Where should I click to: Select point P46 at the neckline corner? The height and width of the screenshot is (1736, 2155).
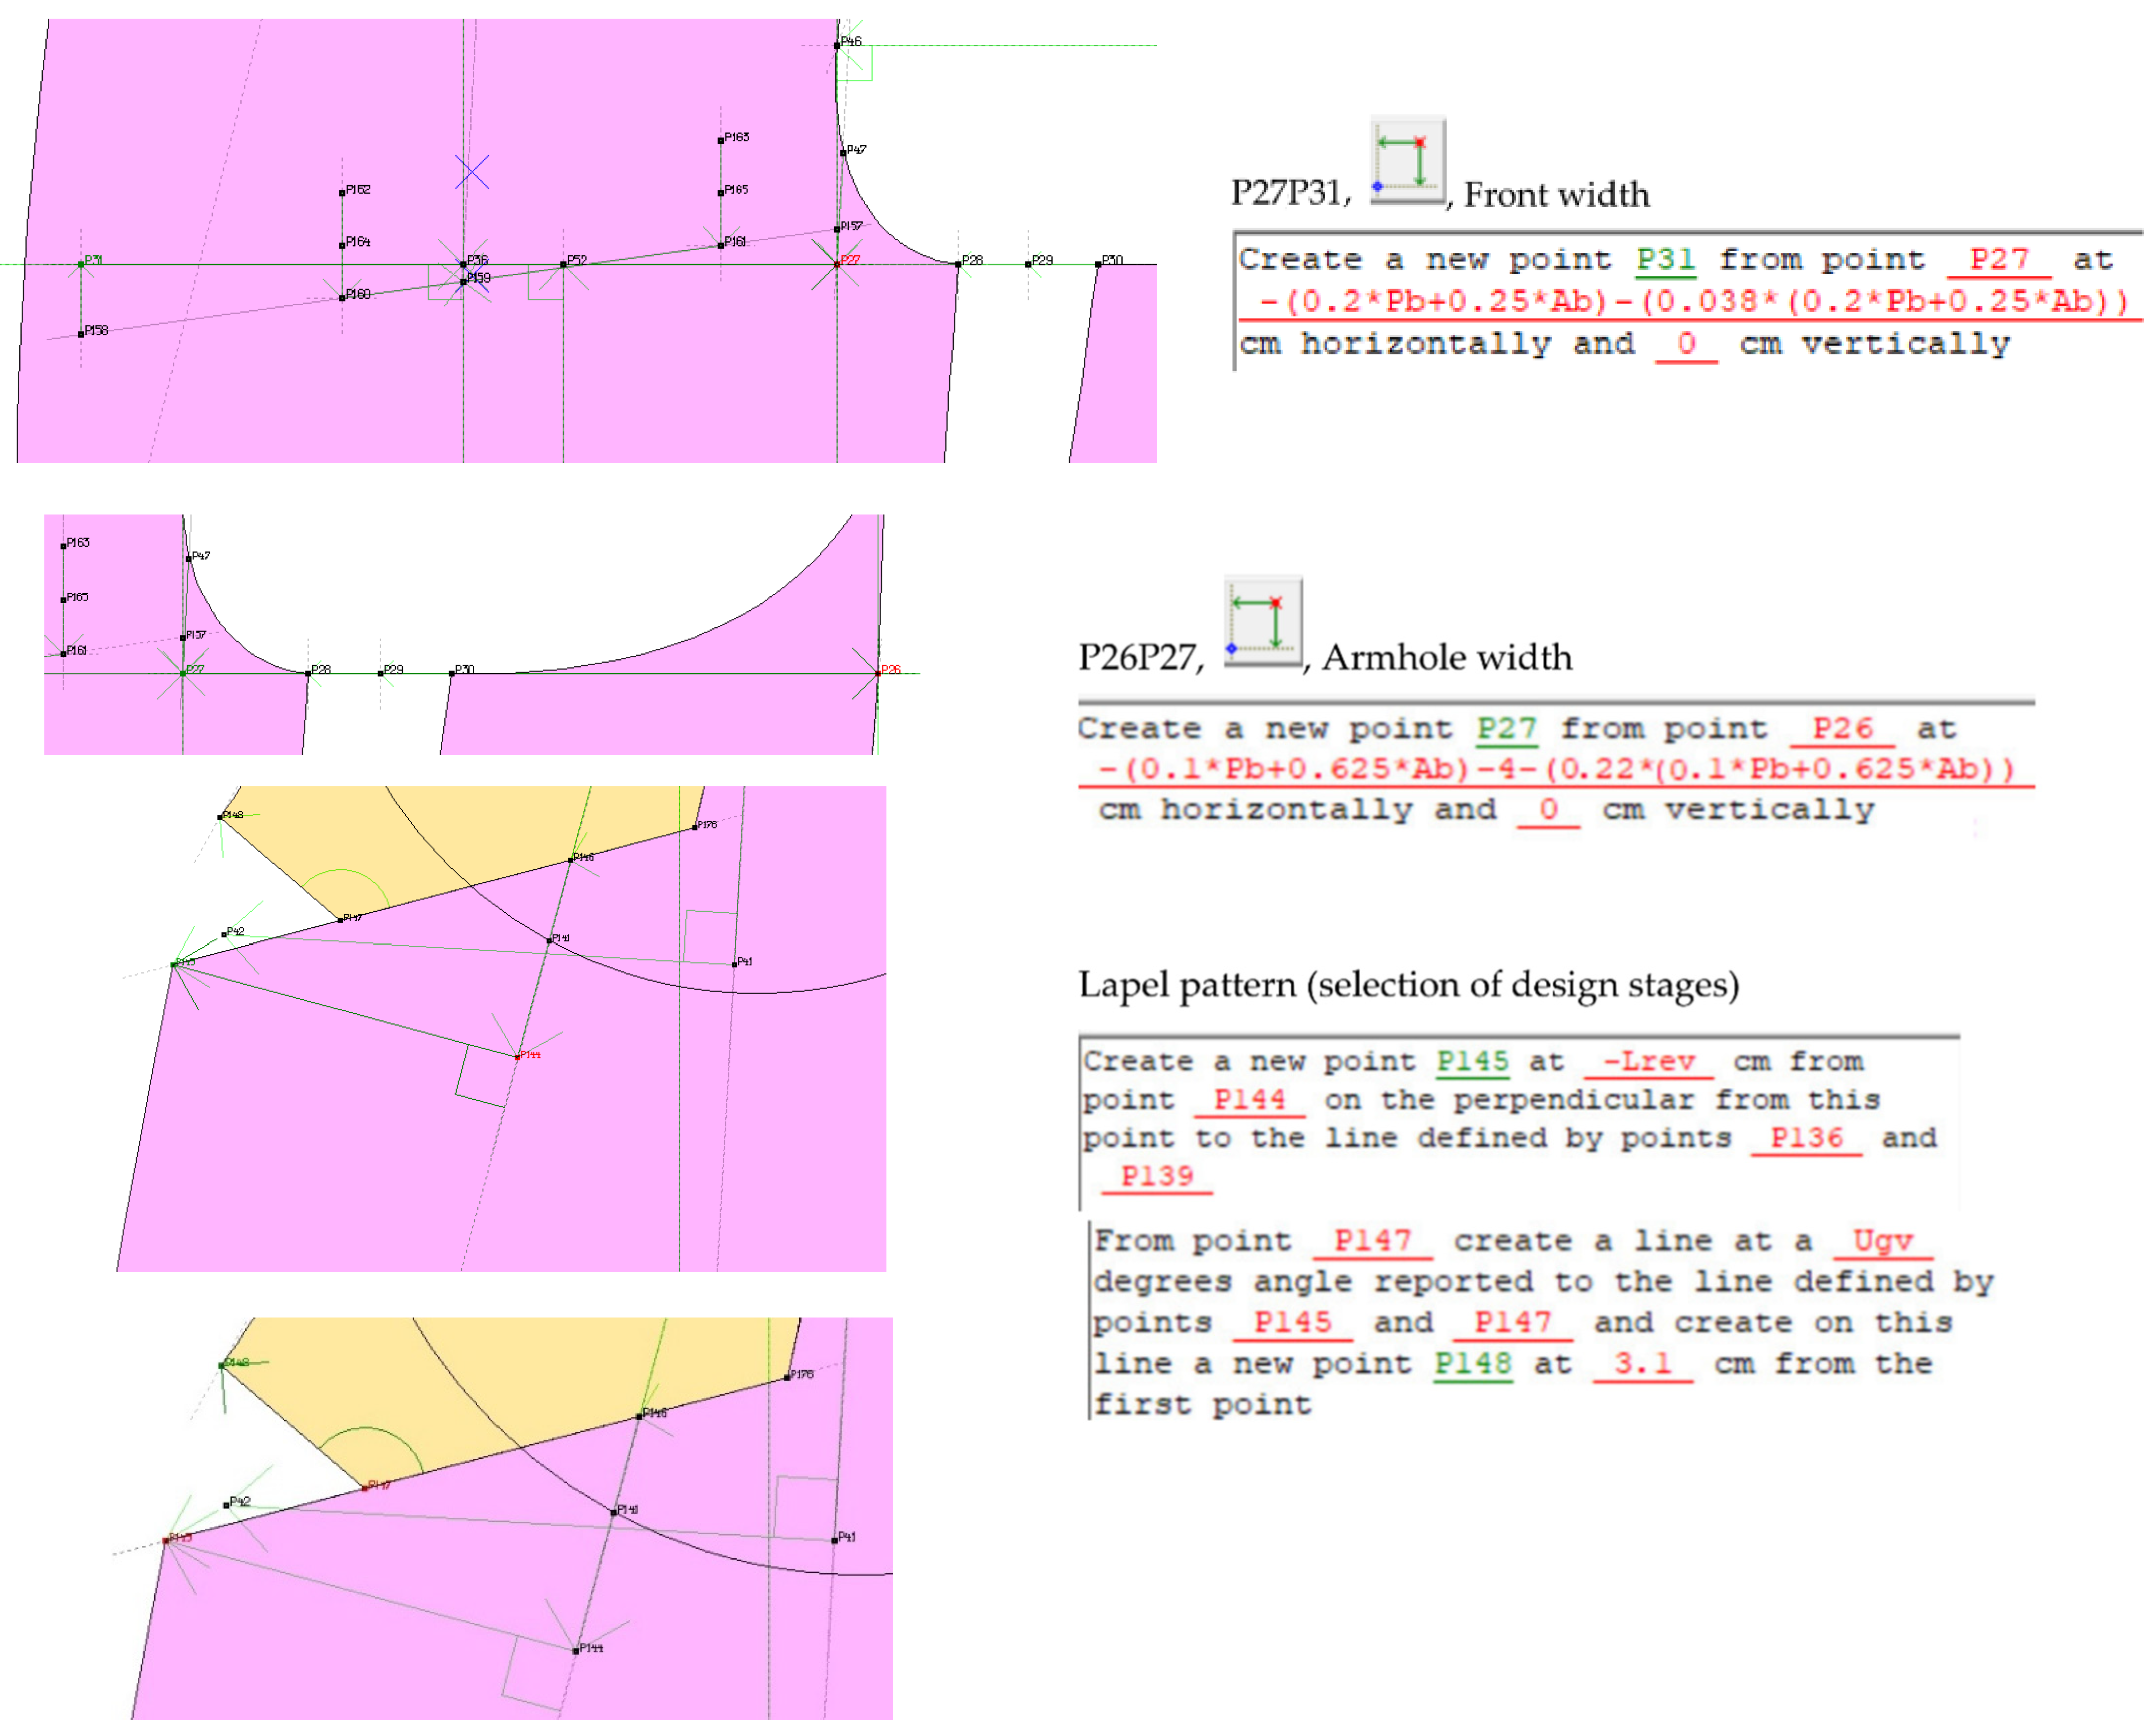point(837,45)
